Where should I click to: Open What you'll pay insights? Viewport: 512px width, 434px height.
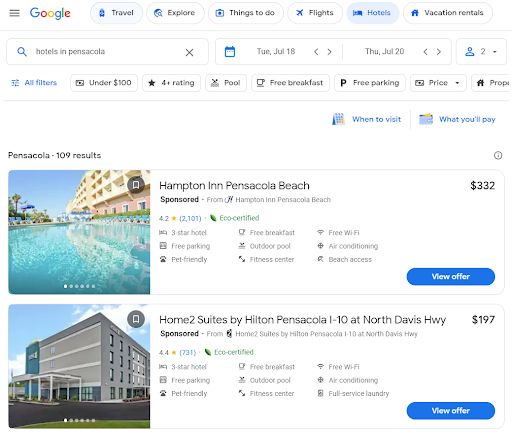point(457,119)
